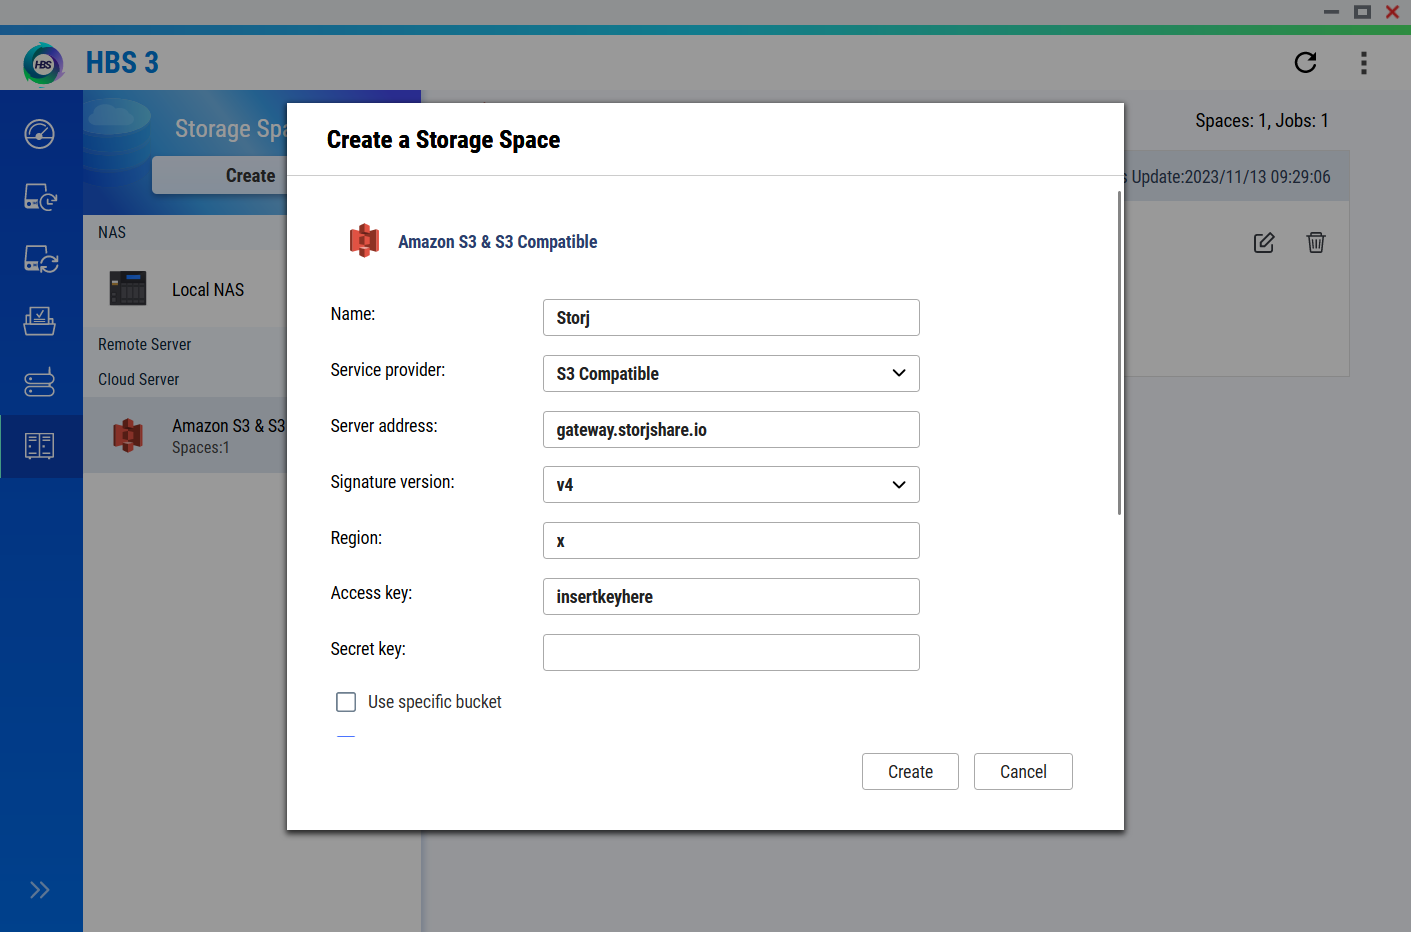Refresh the HBS 3 view
1411x932 pixels.
point(1305,63)
